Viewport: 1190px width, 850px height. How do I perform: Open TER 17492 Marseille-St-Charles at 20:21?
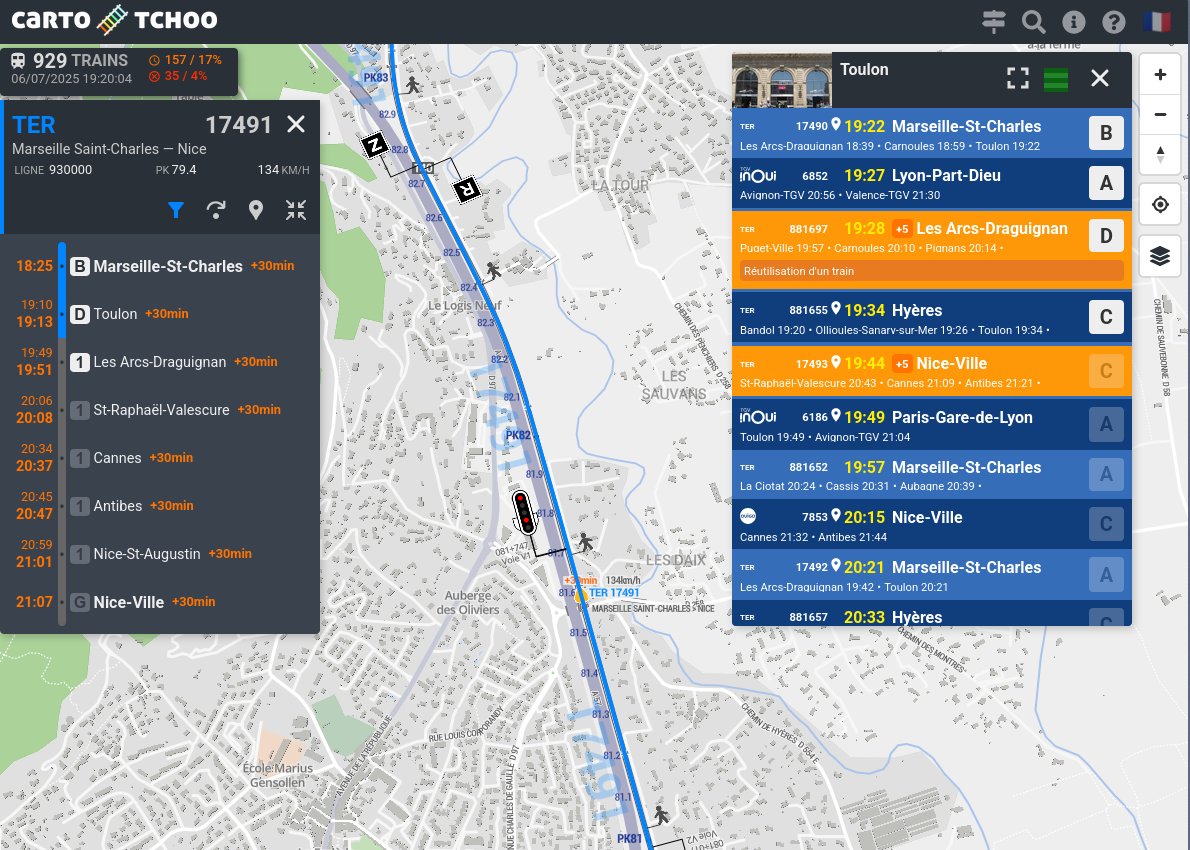point(931,575)
